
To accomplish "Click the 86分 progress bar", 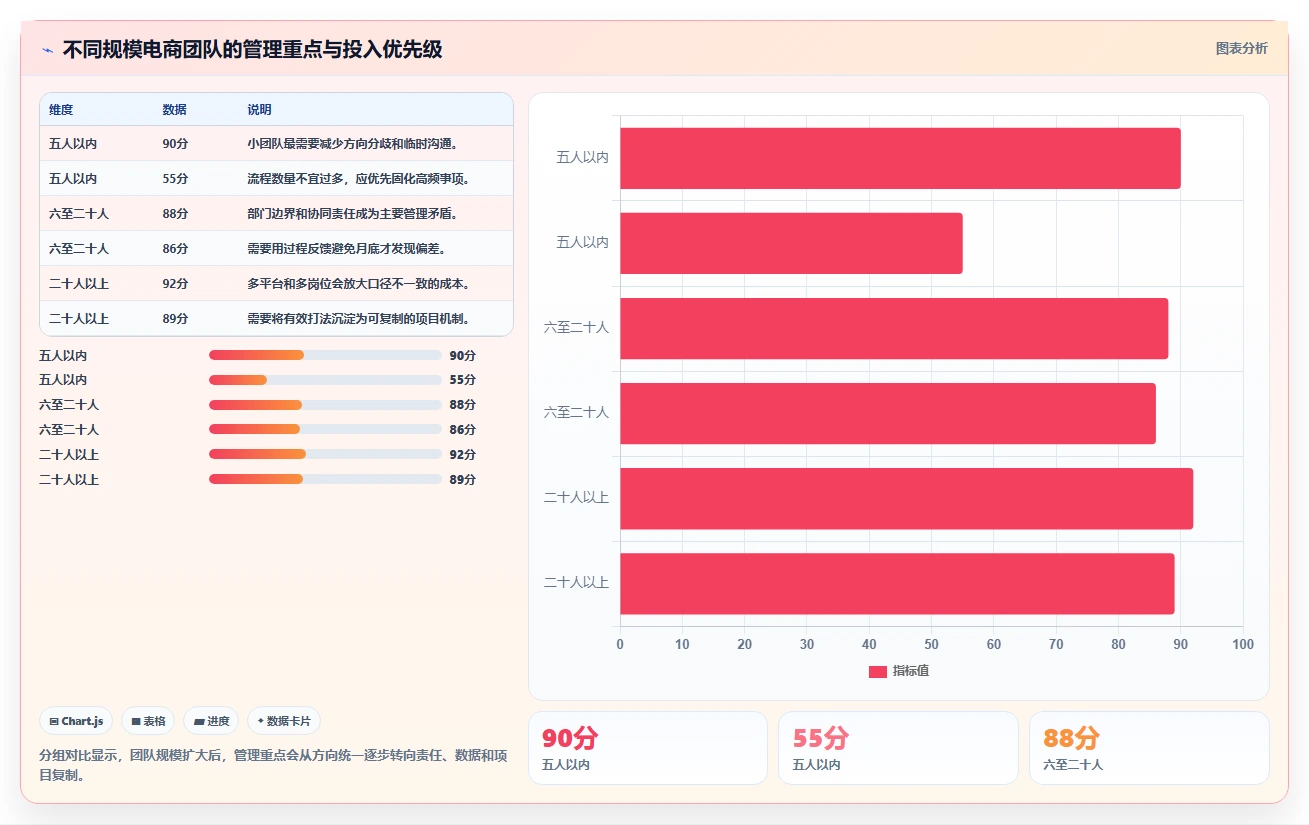I will pyautogui.click(x=325, y=429).
